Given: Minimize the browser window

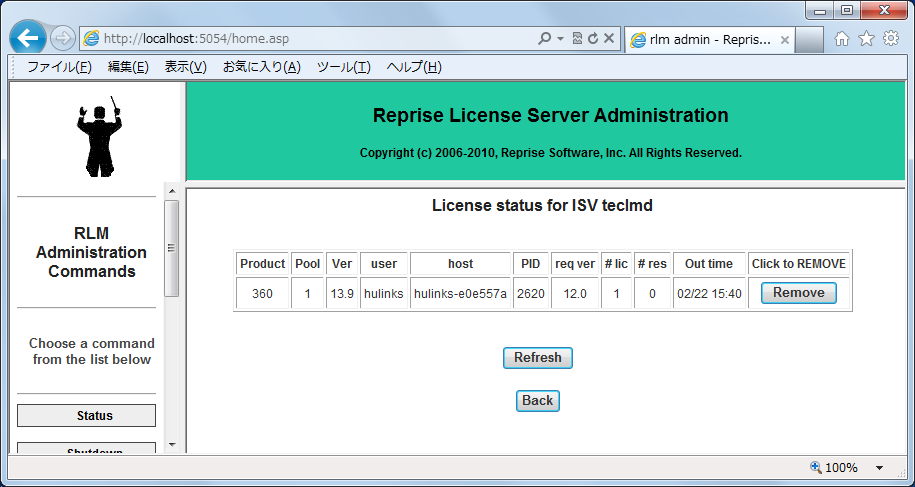Looking at the screenshot, I should point(822,10).
